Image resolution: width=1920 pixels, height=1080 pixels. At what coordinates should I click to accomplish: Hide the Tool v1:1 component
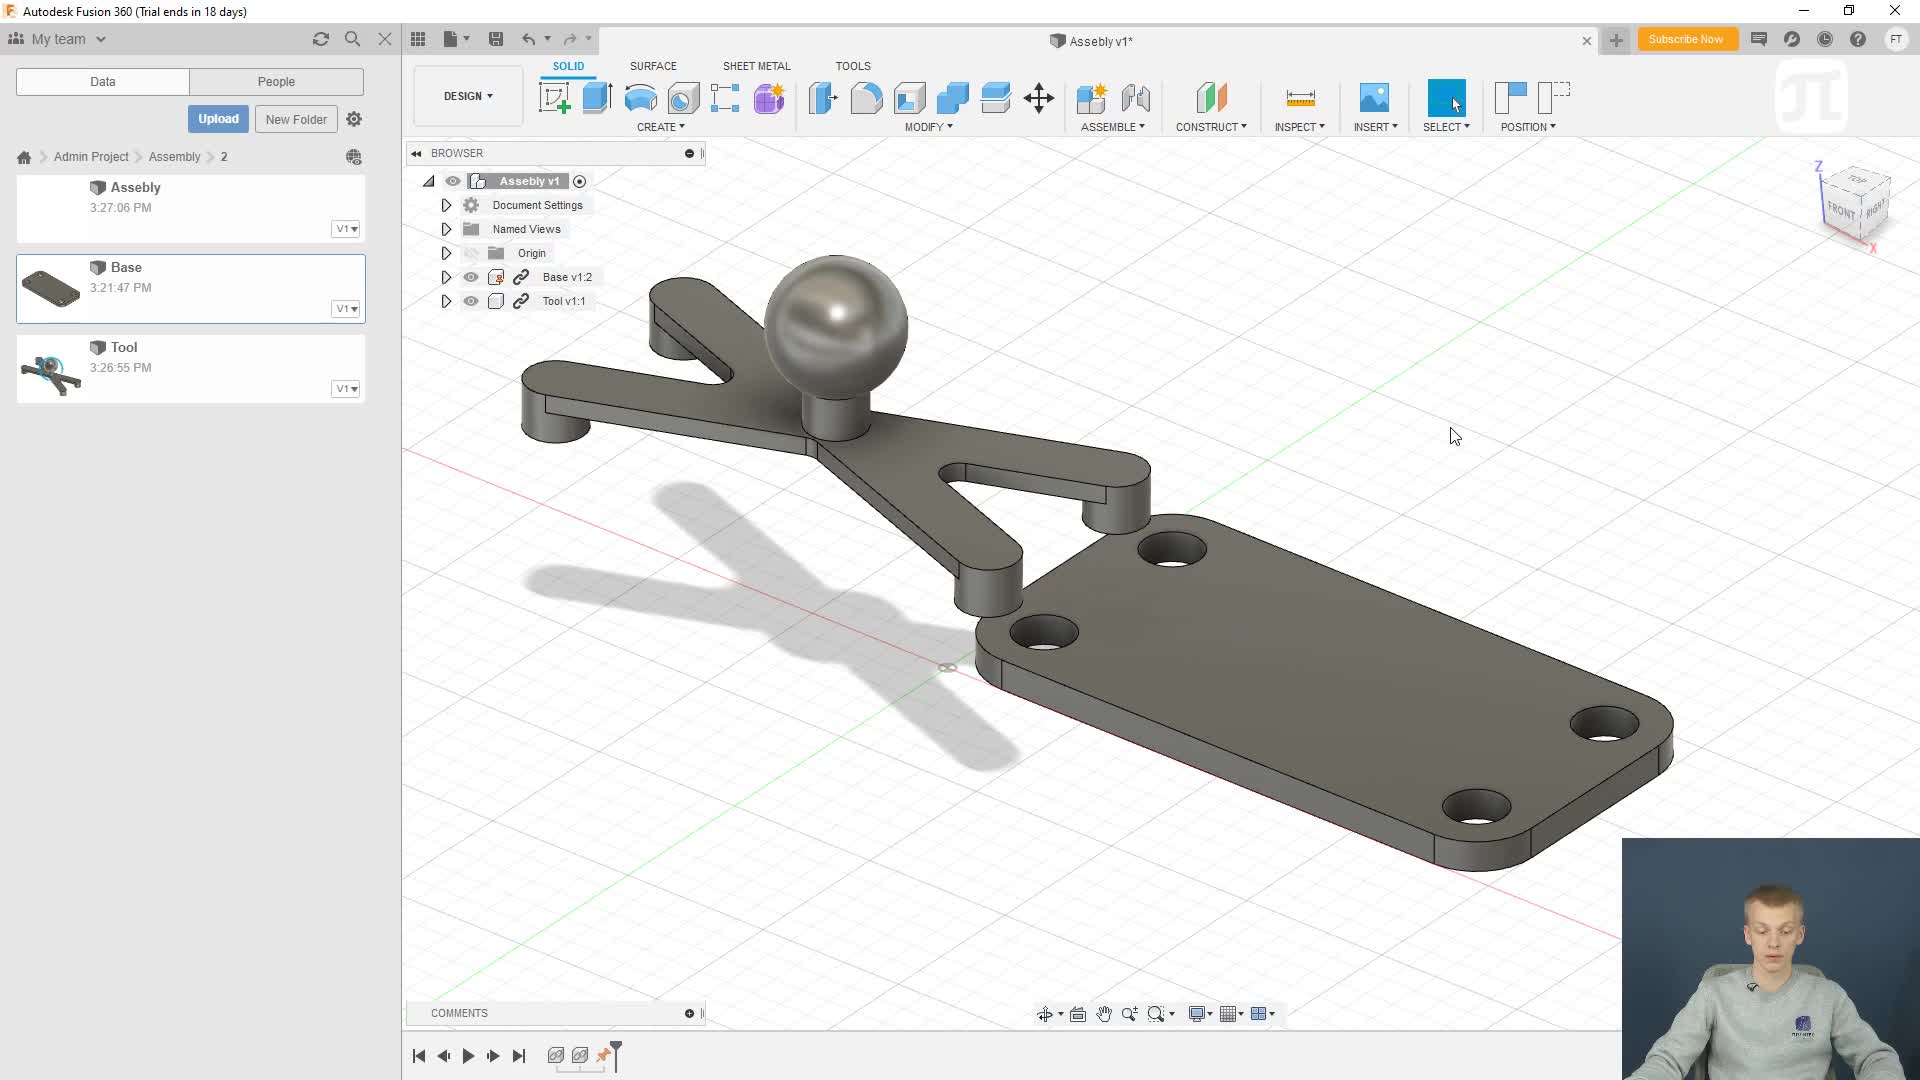(471, 301)
